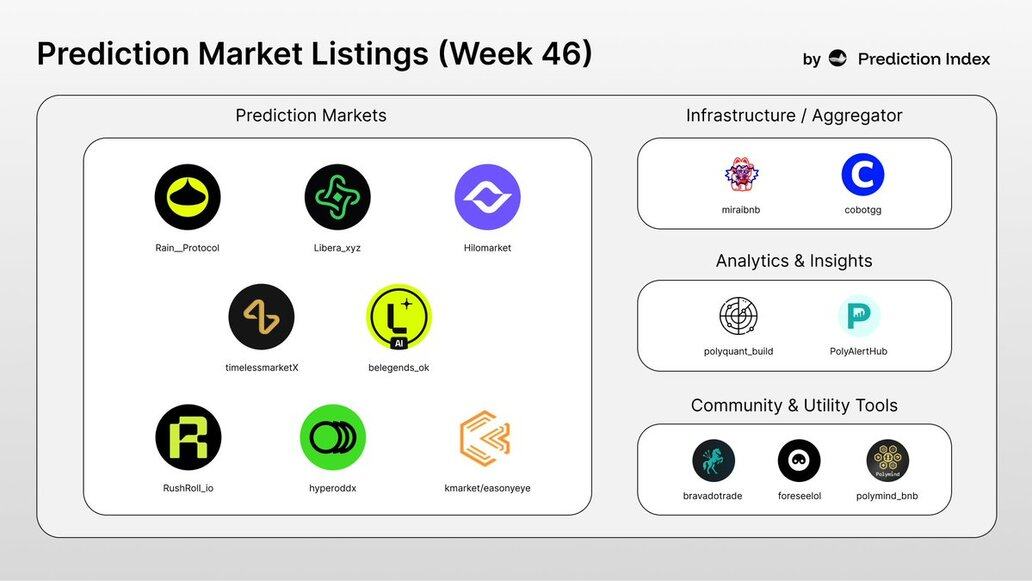This screenshot has height=581, width=1032.
Task: Click the foreseelol black circle icon
Action: pyautogui.click(x=799, y=461)
